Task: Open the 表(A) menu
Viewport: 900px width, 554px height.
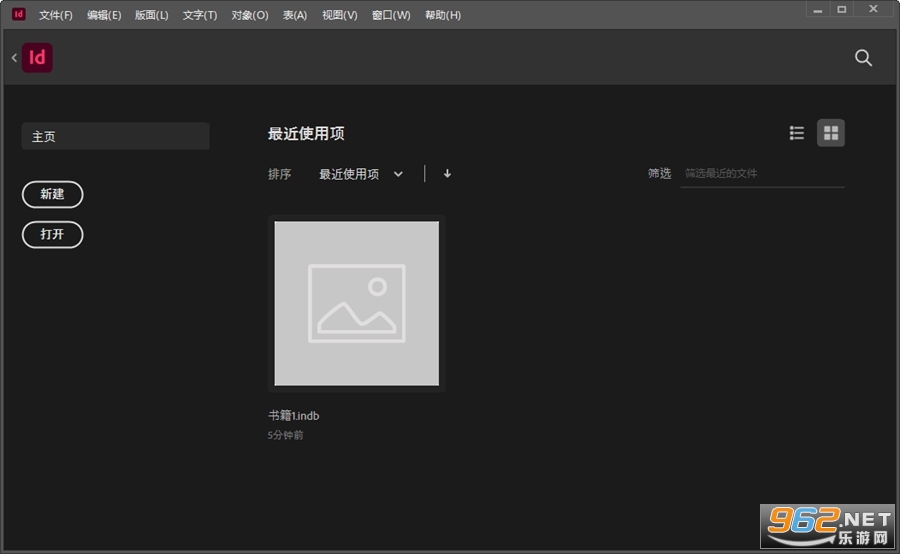Action: (294, 15)
